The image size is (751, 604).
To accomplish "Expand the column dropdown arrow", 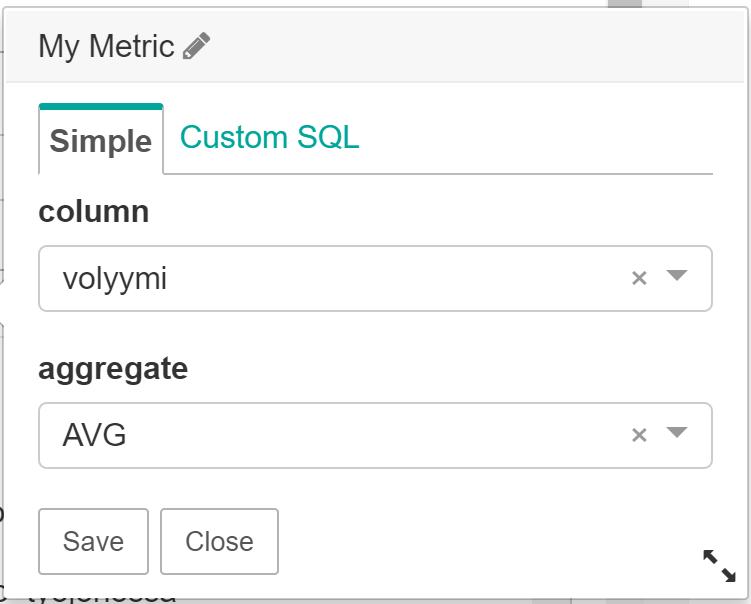I will coord(677,277).
